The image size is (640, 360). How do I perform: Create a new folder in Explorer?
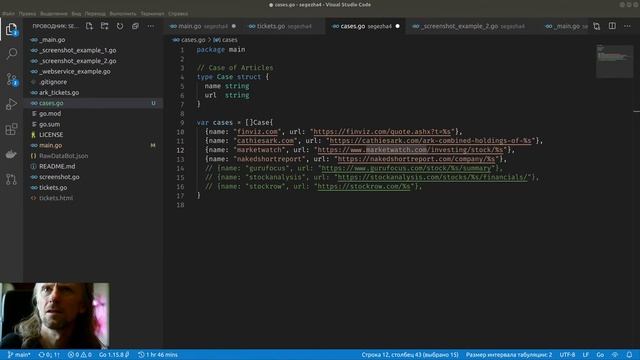(x=104, y=26)
